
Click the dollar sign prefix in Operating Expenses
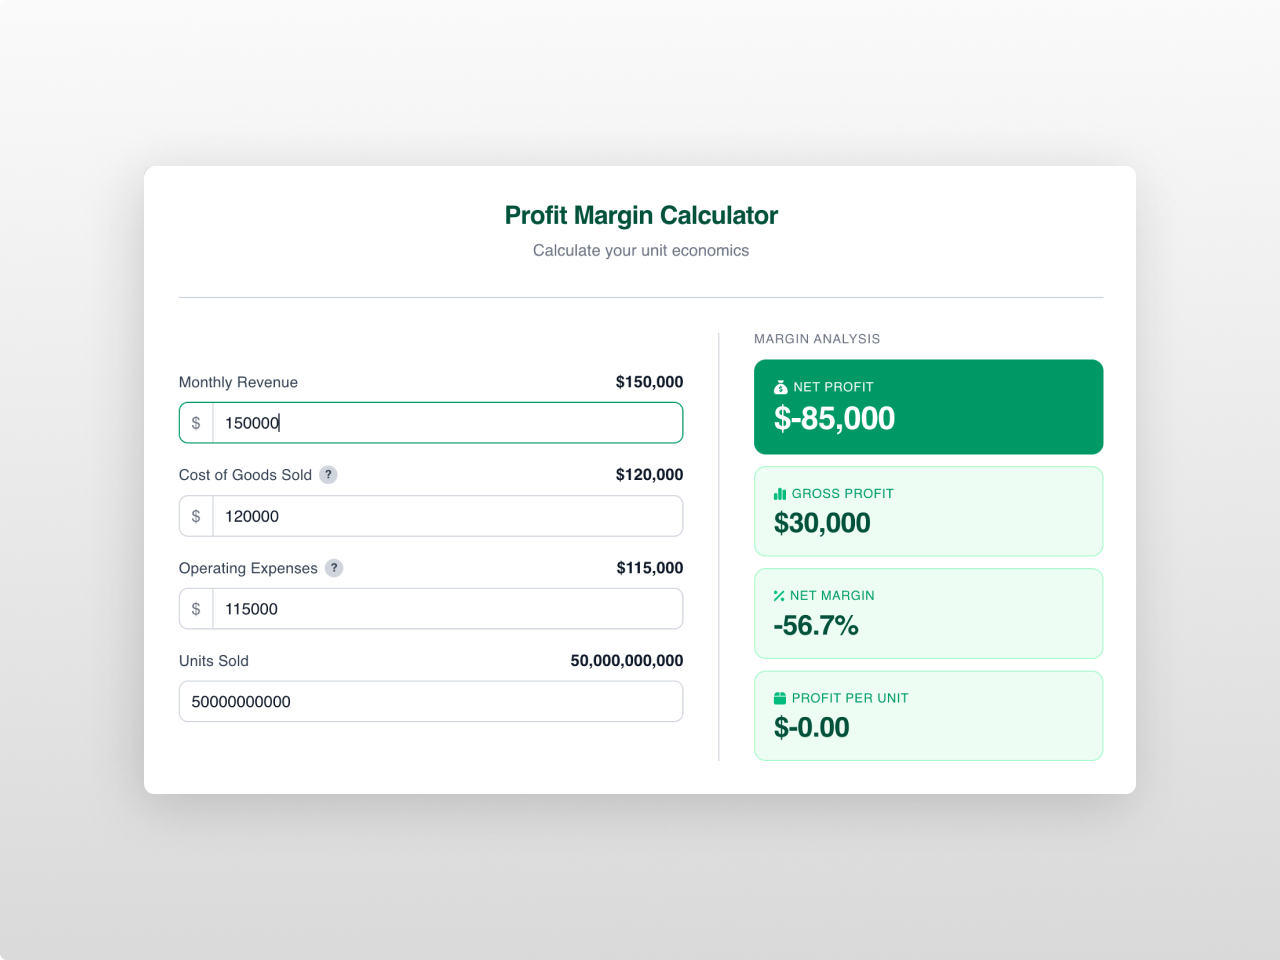(196, 609)
